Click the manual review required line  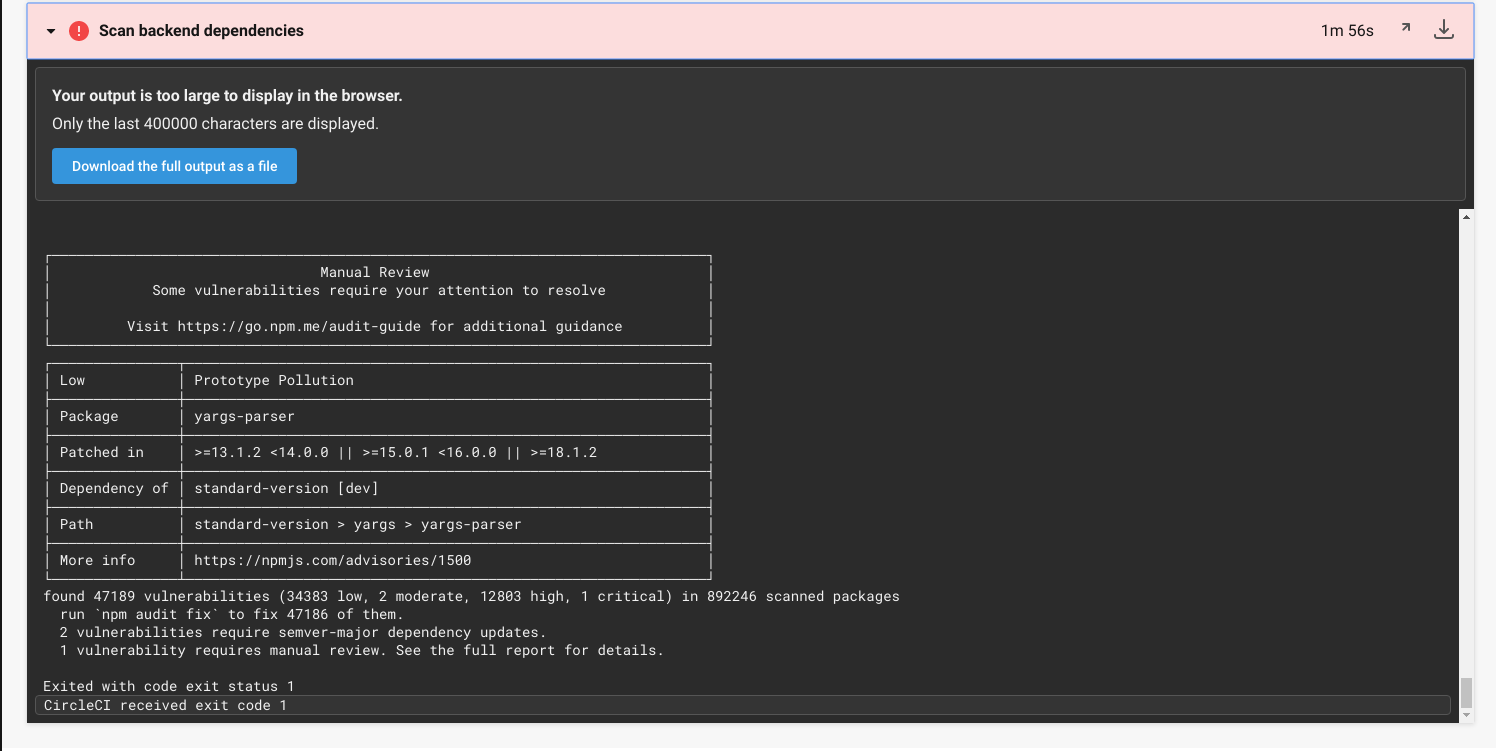[x=362, y=650]
